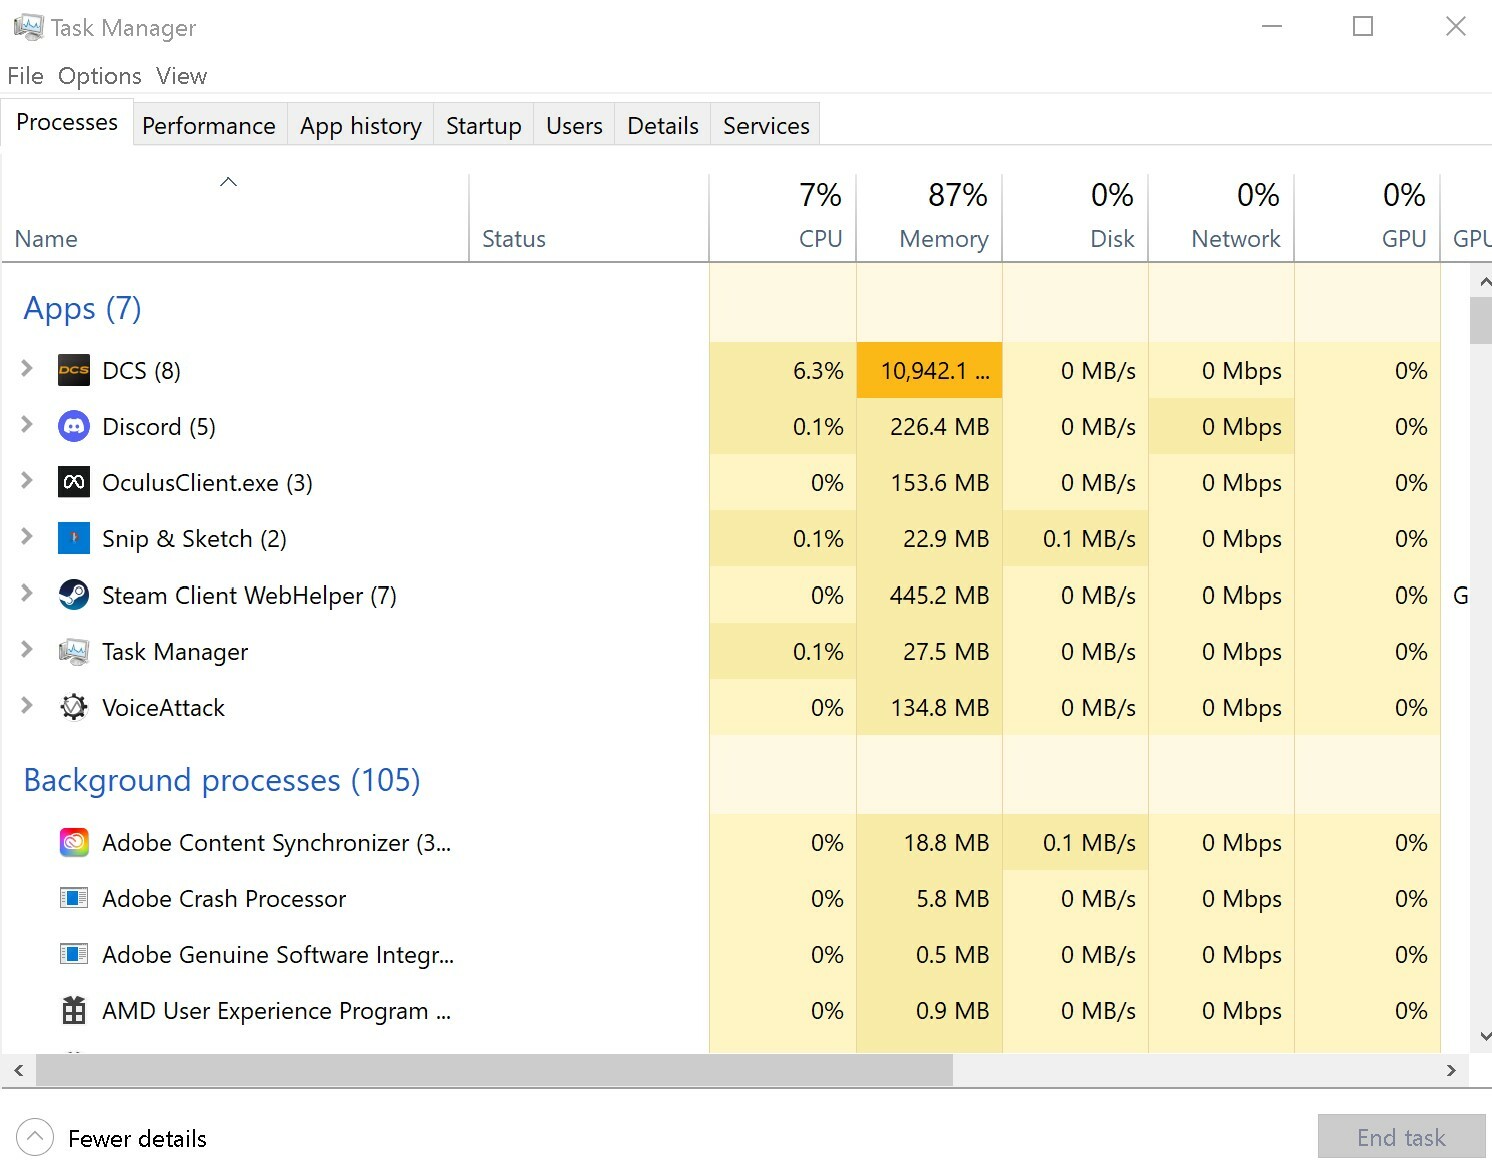The height and width of the screenshot is (1176, 1492).
Task: Click the Discord memory value 226.4 MB
Action: (939, 427)
